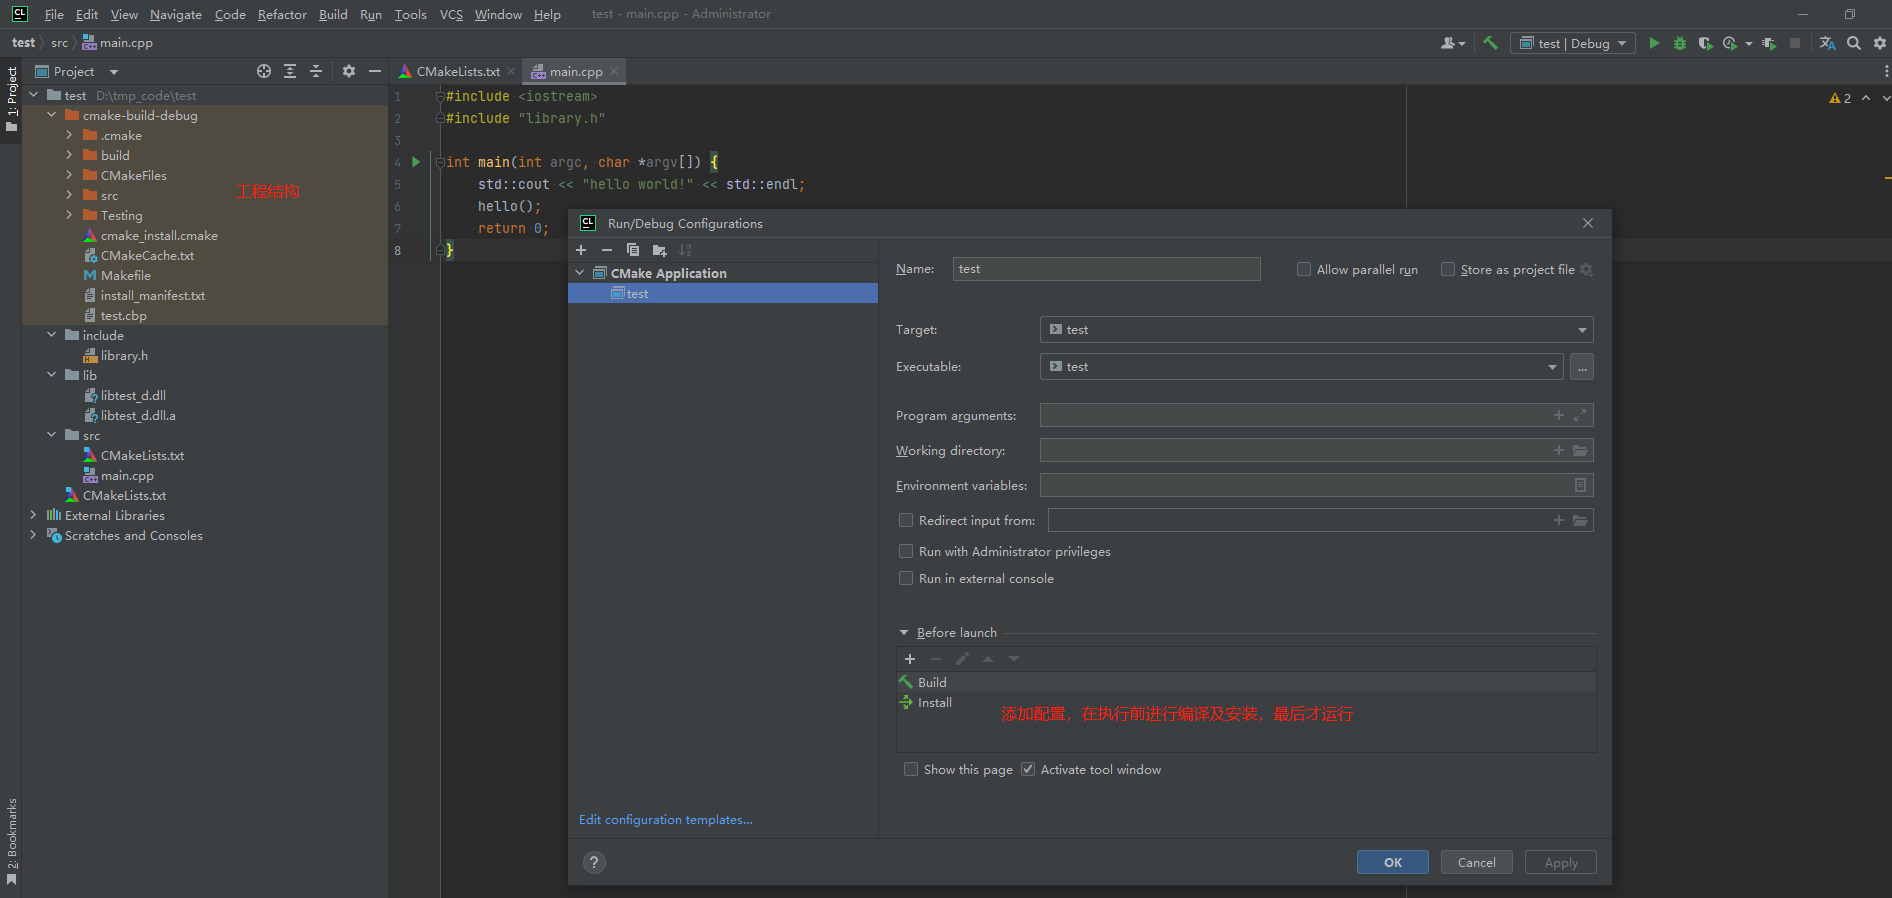Add new configuration with plus icon

point(581,250)
